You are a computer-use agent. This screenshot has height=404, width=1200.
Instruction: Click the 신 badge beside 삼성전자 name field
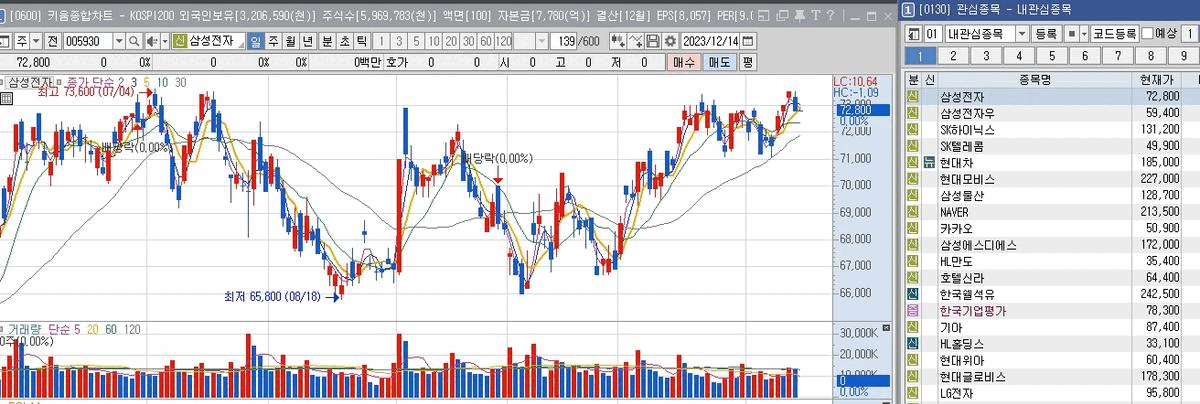(x=181, y=41)
